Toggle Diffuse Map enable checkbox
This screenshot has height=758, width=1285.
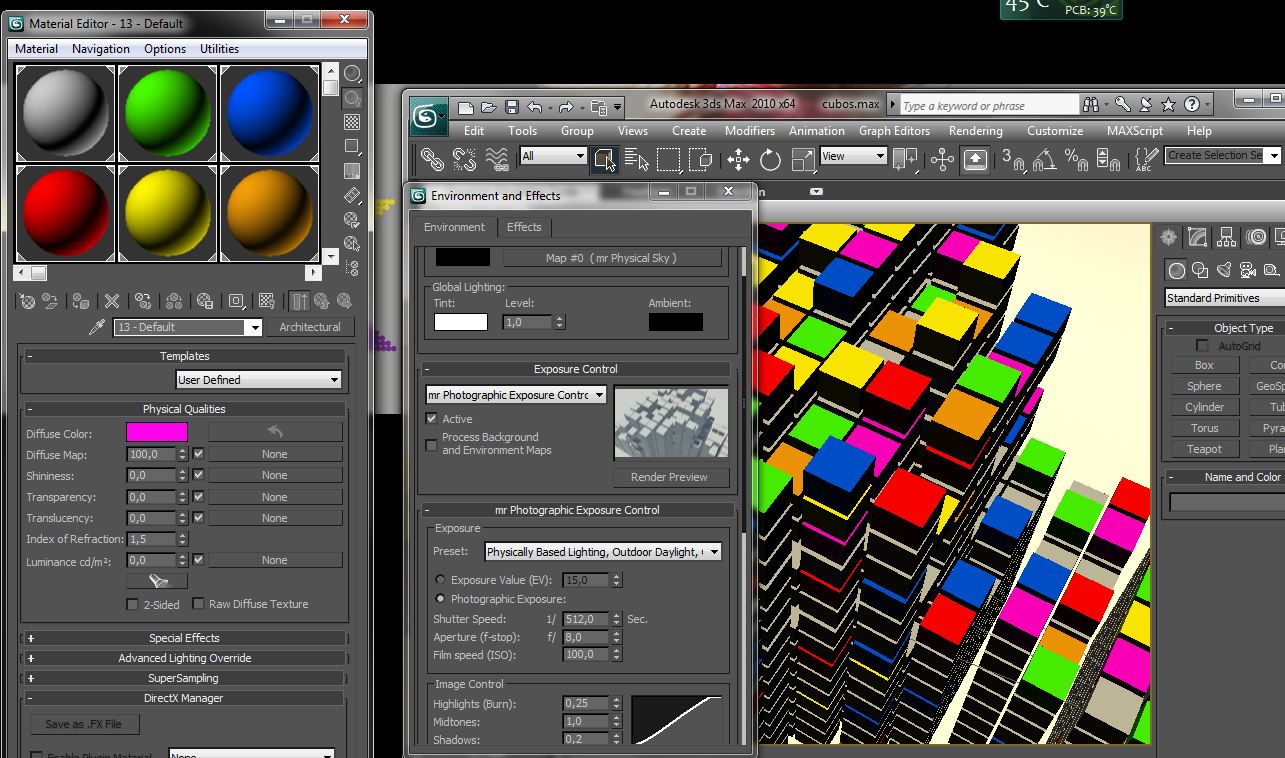coord(198,454)
